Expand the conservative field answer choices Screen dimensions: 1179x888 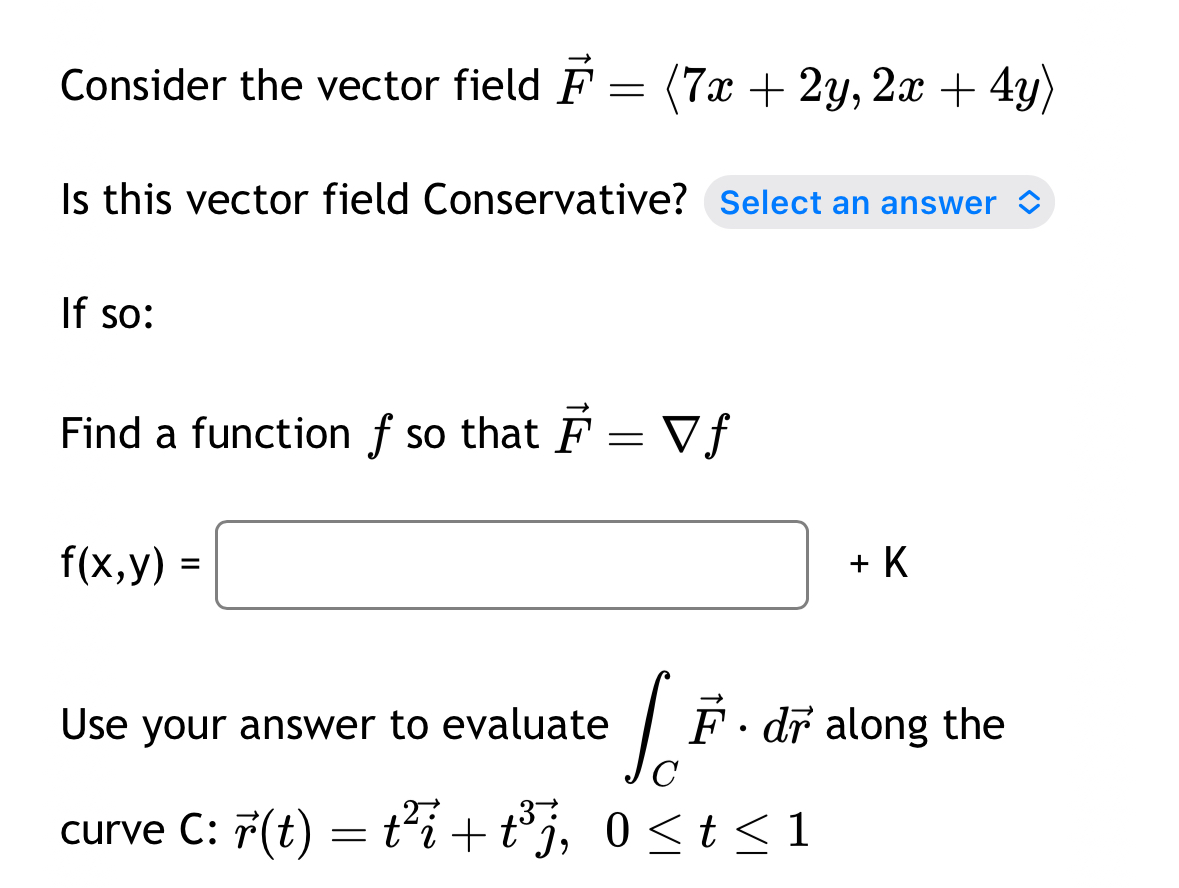[x=878, y=202]
